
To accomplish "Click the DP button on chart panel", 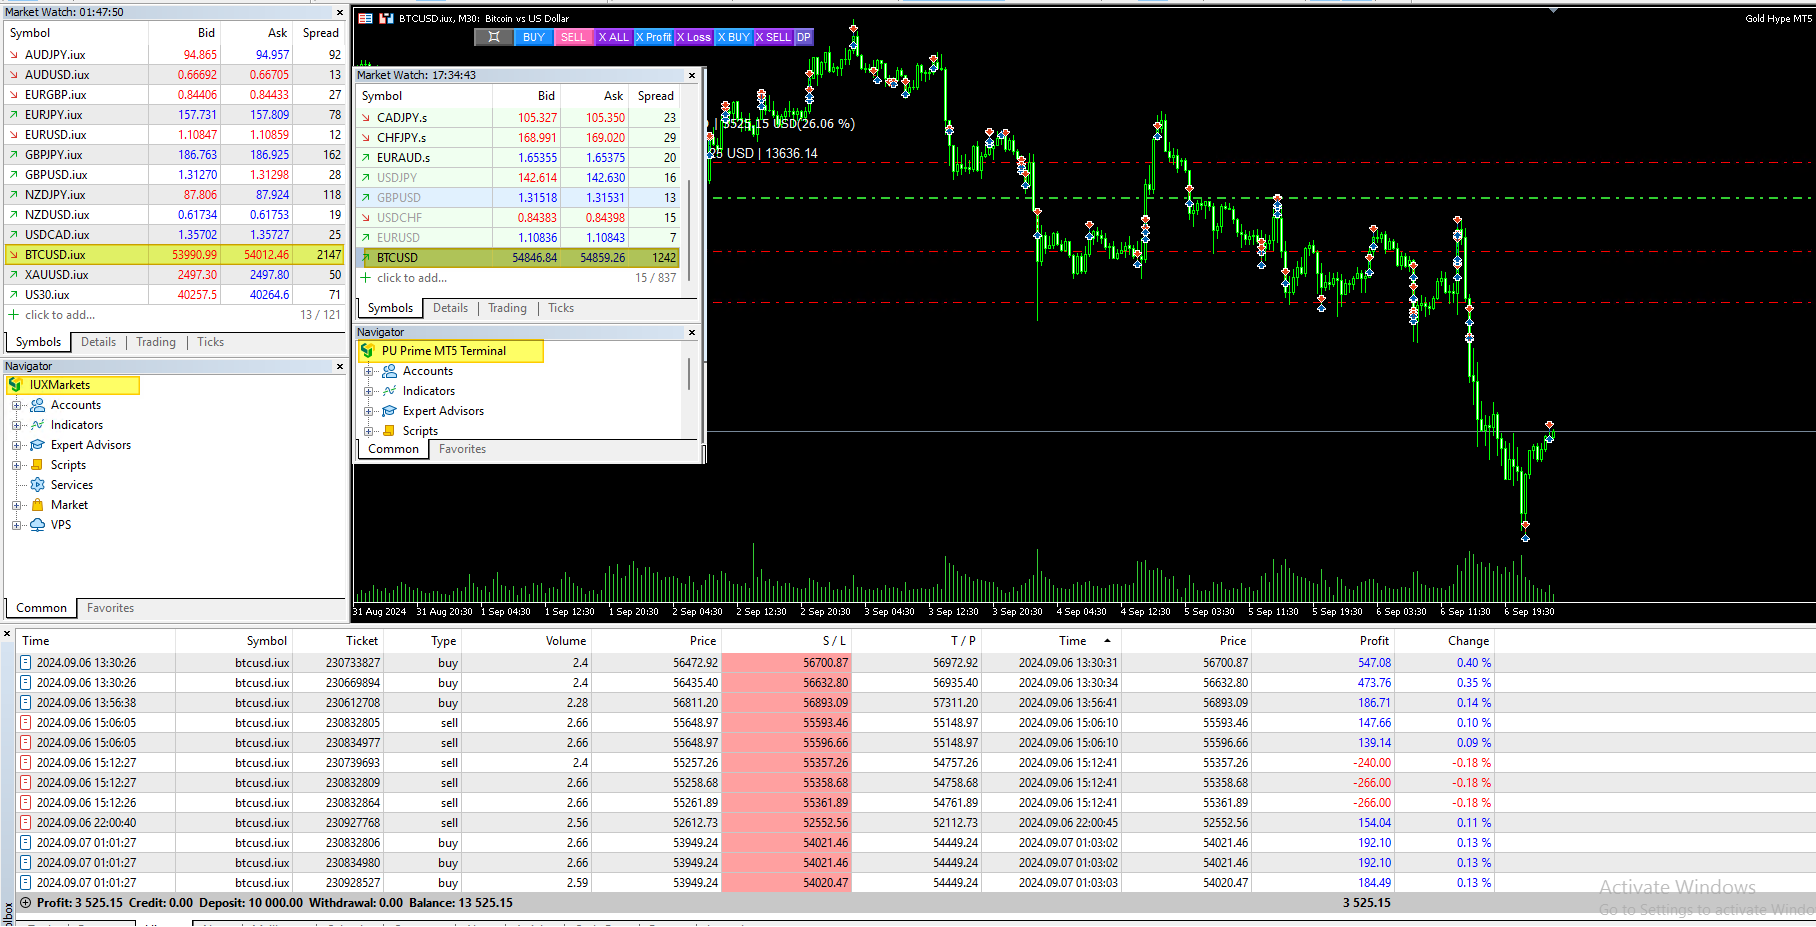I will [804, 37].
